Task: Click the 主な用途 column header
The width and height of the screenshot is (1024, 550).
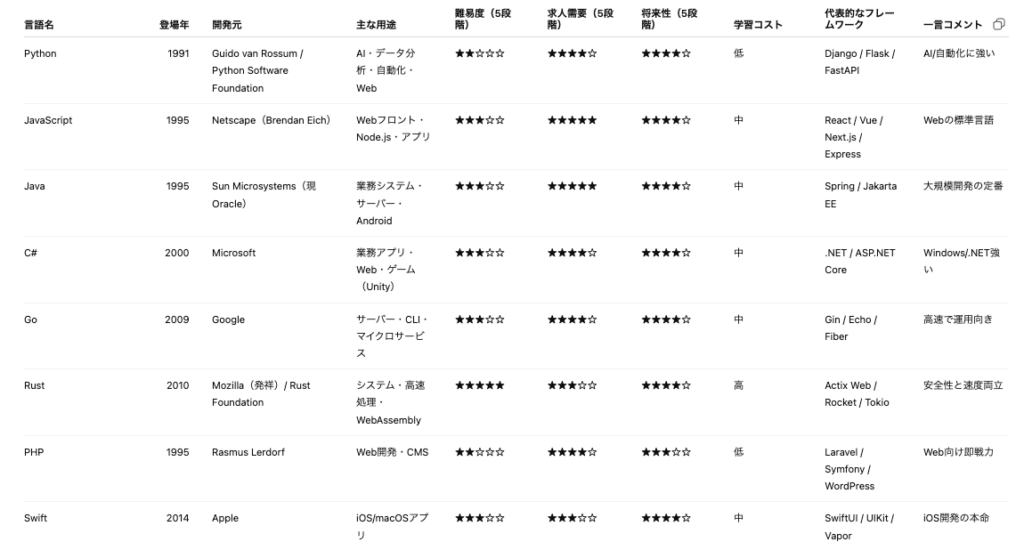Action: coord(375,23)
